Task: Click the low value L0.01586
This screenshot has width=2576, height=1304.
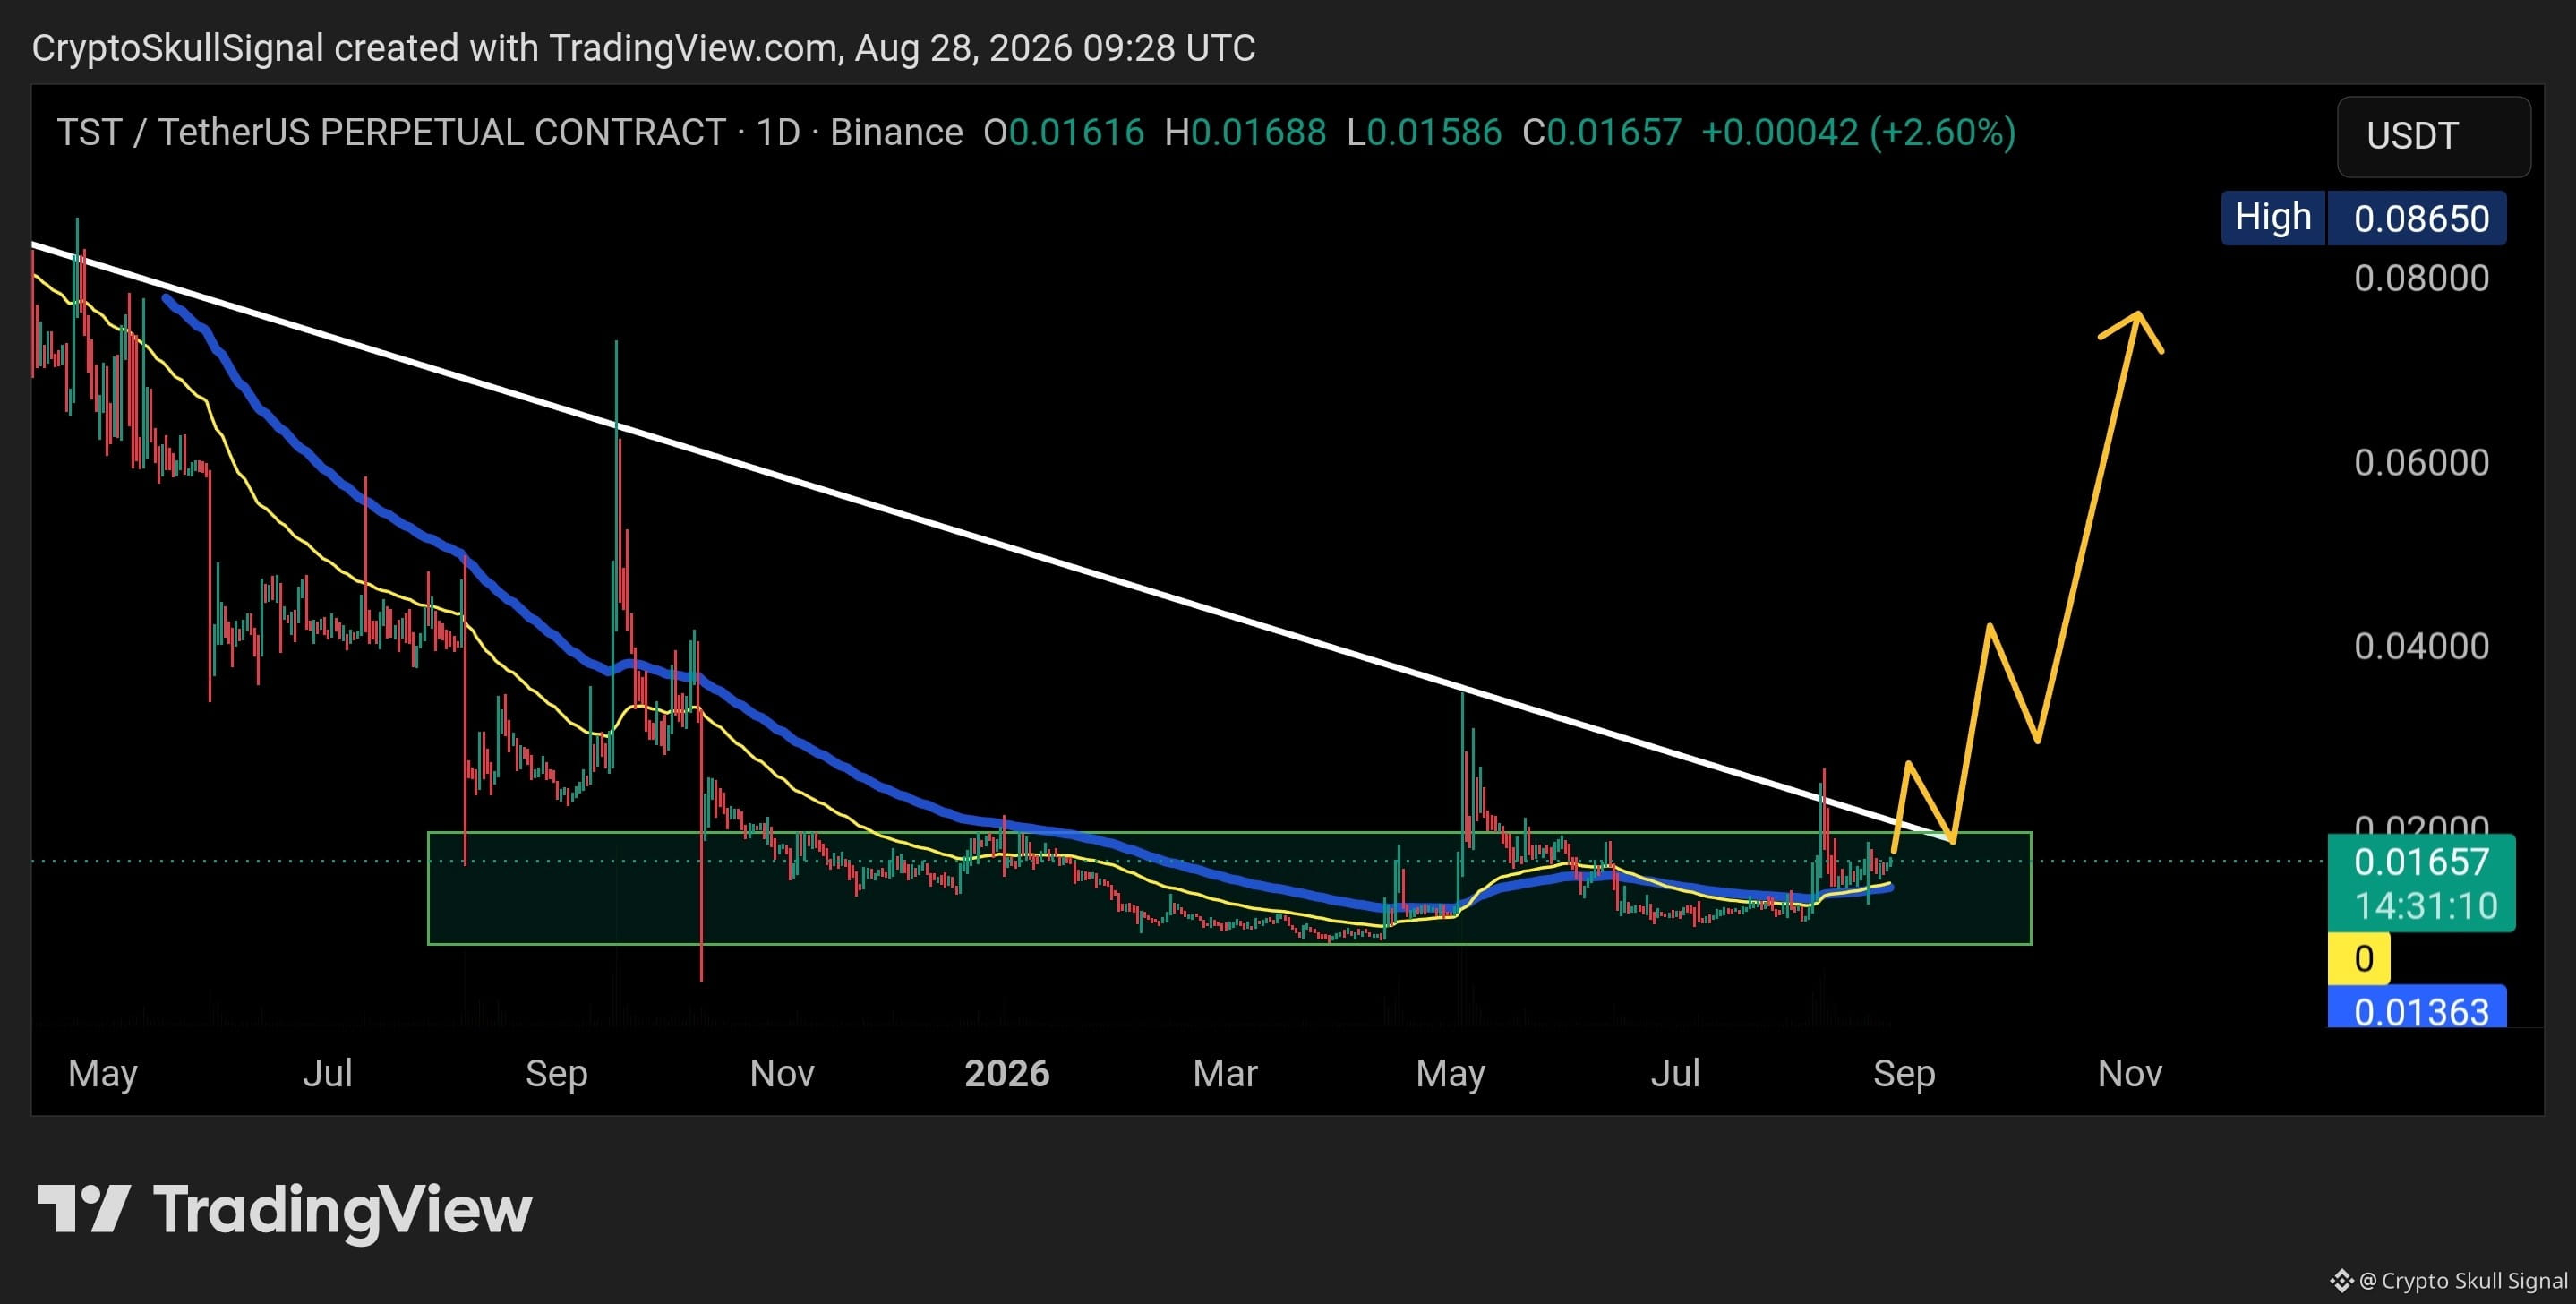Action: [1424, 133]
